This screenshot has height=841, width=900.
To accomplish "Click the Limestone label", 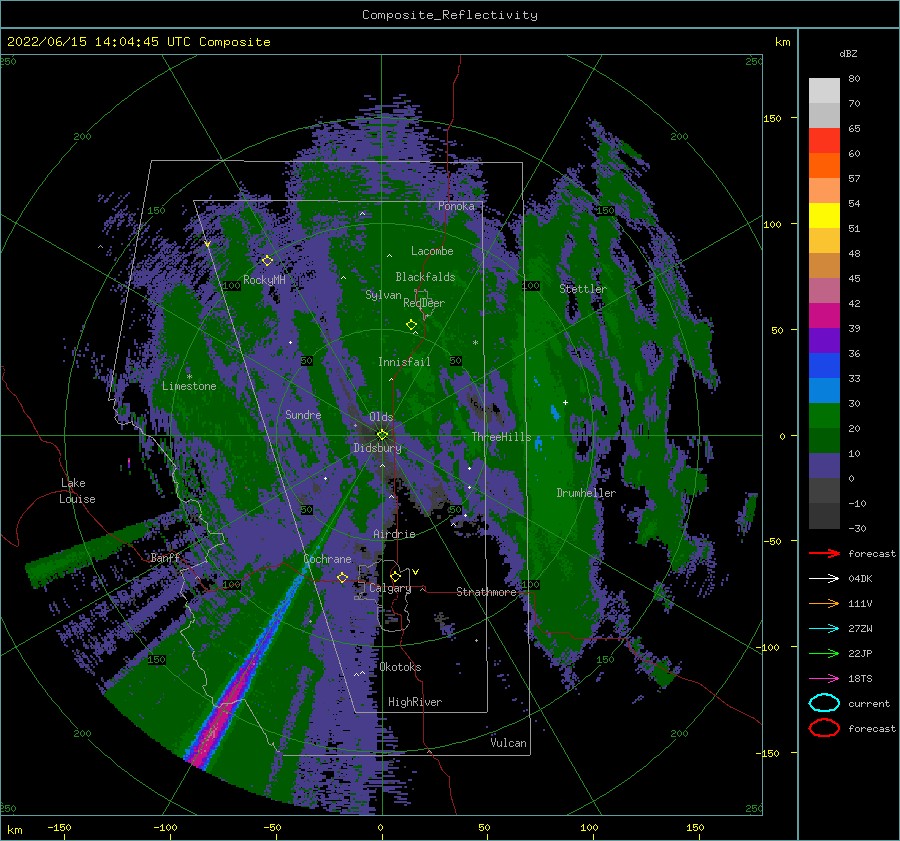I will 189,386.
